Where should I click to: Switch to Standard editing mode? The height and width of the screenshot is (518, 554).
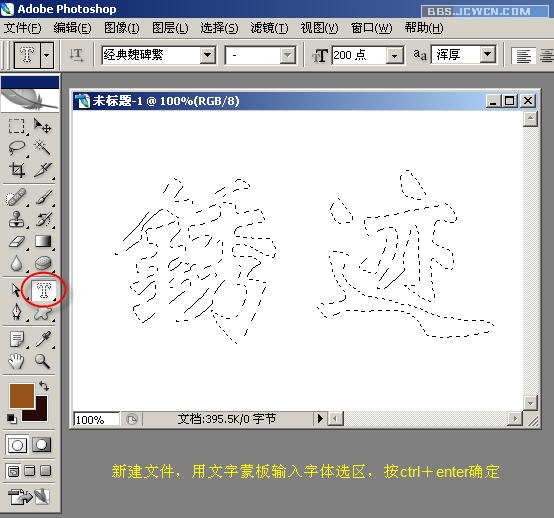(17, 445)
